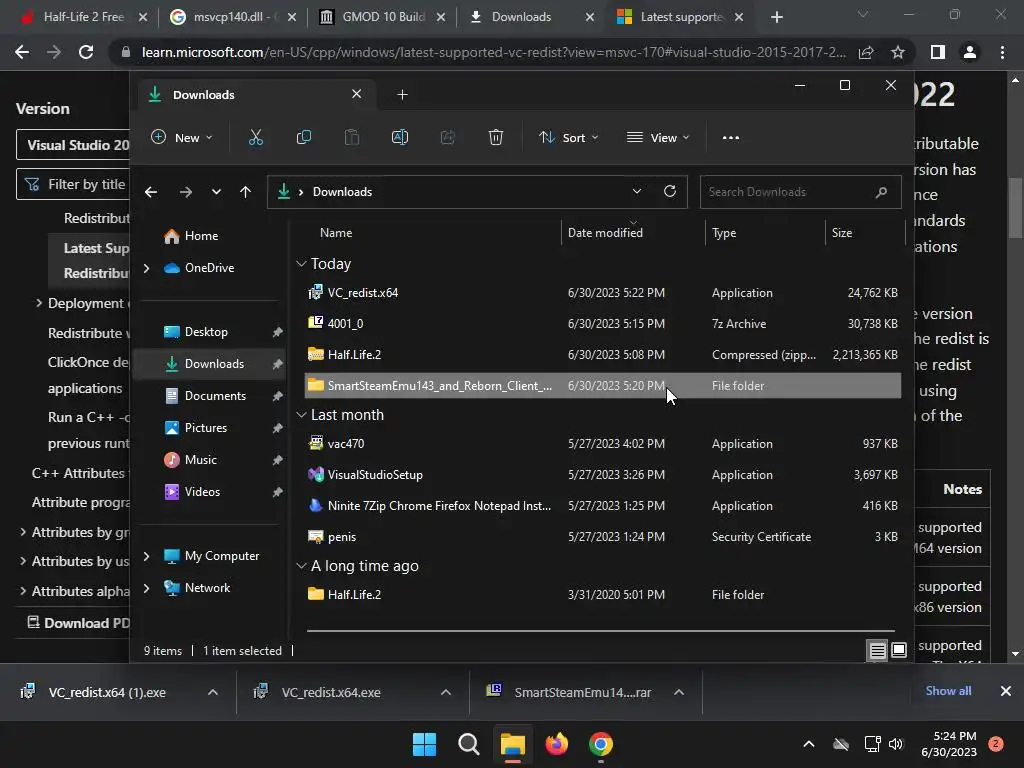Show system tray hidden icons
Screen dimensions: 1024x768
tap(808, 744)
